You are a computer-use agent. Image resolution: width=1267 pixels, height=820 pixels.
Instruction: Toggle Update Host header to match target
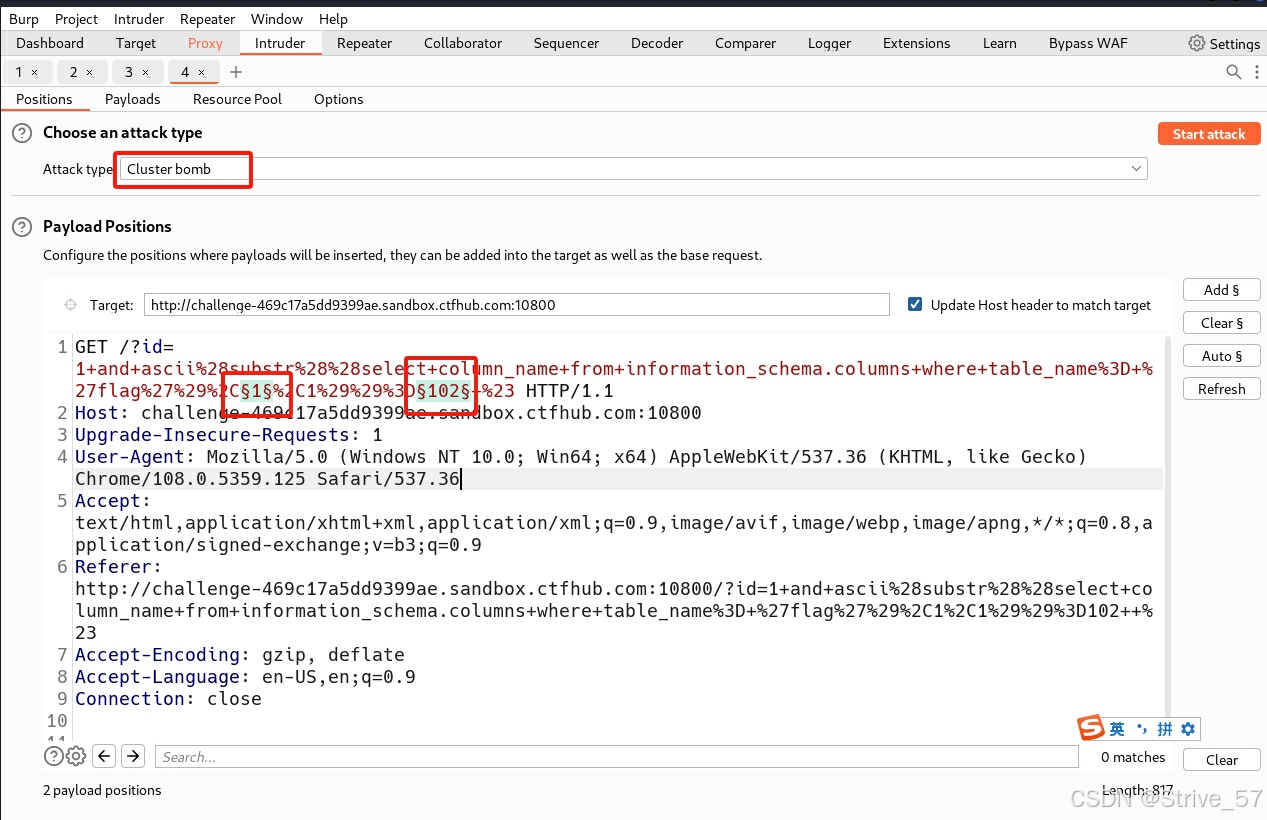915,305
